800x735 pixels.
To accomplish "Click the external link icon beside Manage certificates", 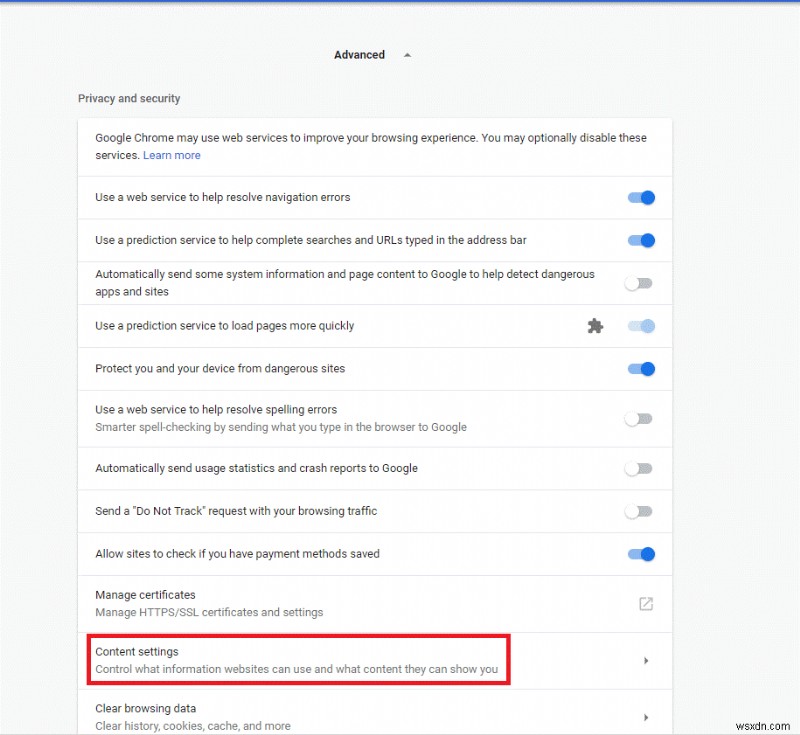I will pos(645,604).
